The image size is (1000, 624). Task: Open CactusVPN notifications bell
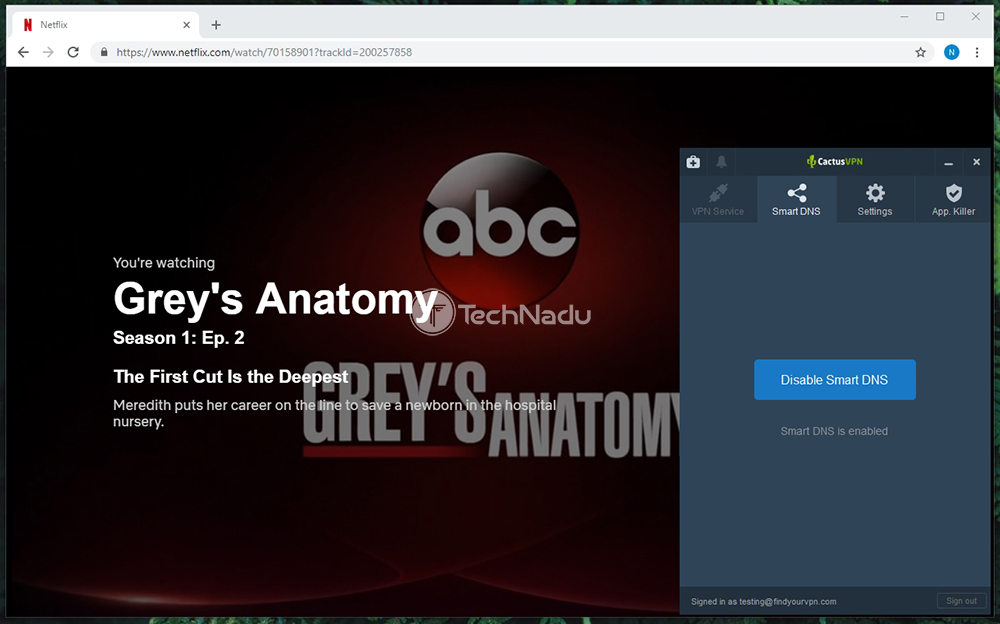tap(721, 162)
